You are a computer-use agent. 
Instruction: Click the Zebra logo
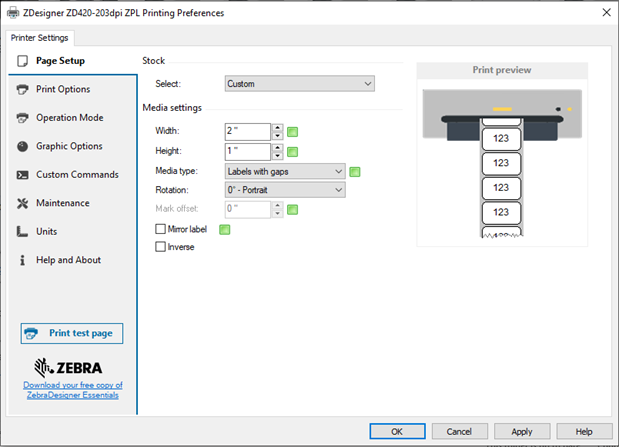(x=68, y=368)
